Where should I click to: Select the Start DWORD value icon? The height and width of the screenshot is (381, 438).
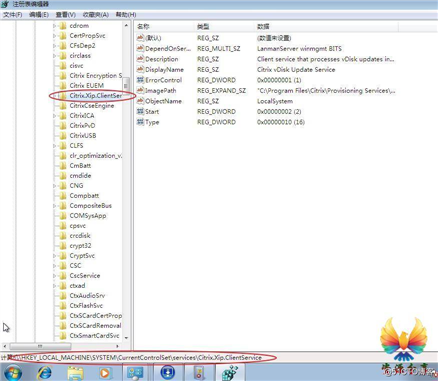coord(140,112)
